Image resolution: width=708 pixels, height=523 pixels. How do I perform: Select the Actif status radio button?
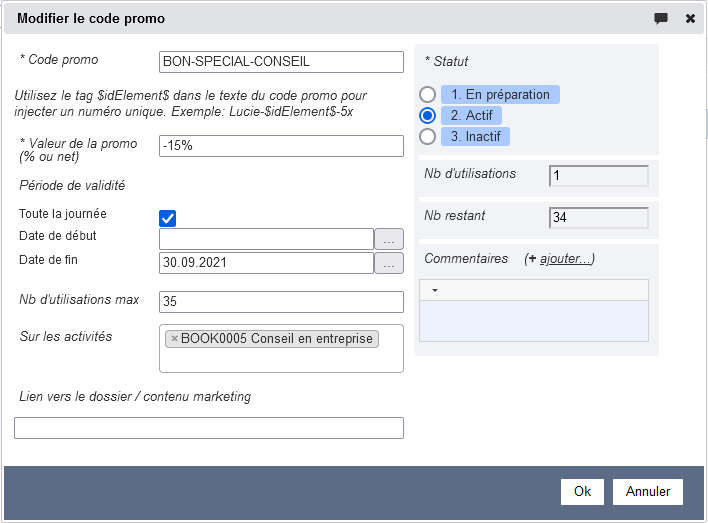[x=428, y=115]
